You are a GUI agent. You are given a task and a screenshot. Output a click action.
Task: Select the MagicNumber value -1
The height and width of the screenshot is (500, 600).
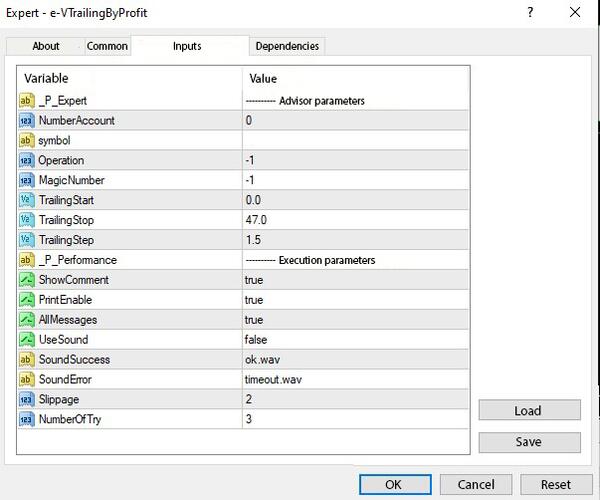pyautogui.click(x=355, y=180)
